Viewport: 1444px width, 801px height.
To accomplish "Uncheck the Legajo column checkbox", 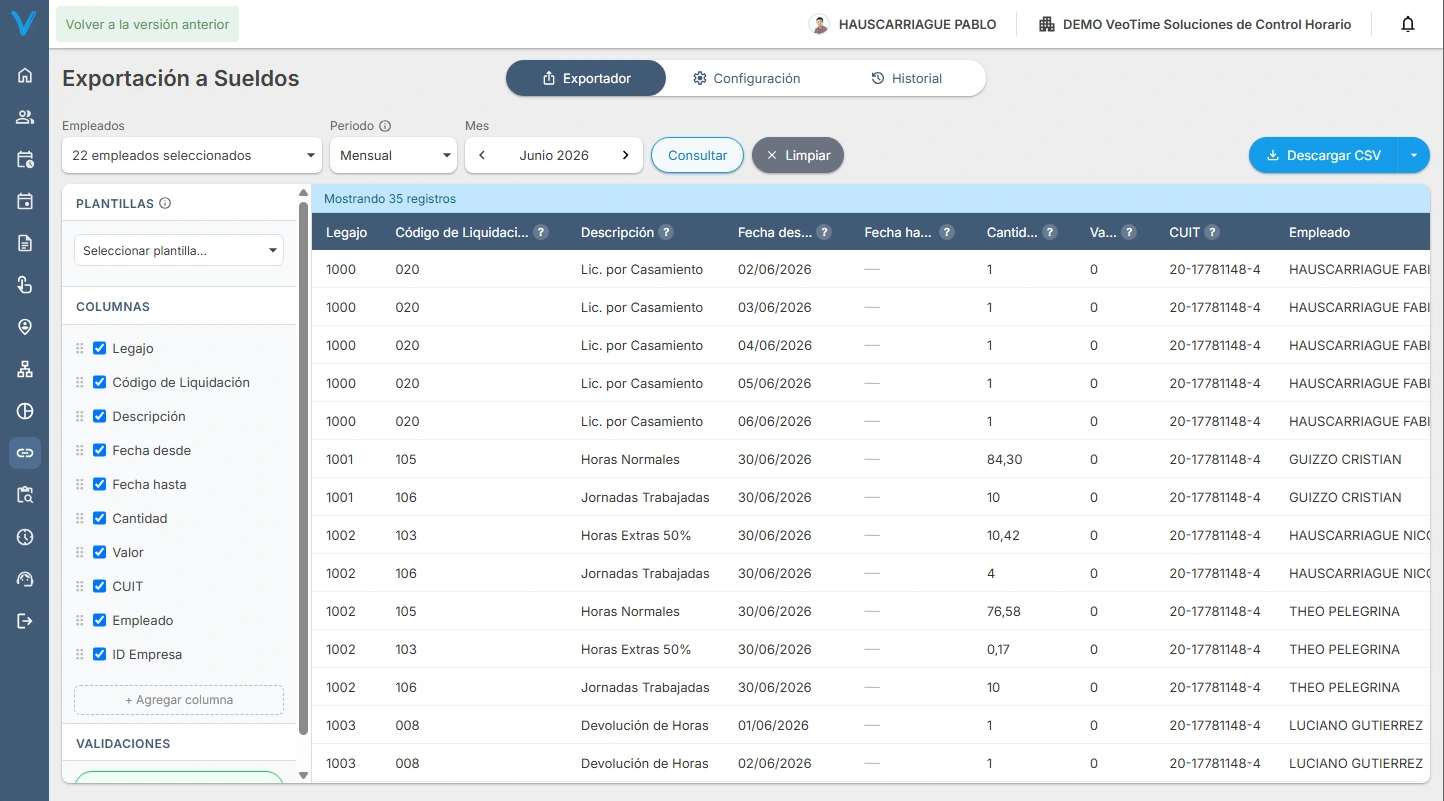I will point(99,348).
